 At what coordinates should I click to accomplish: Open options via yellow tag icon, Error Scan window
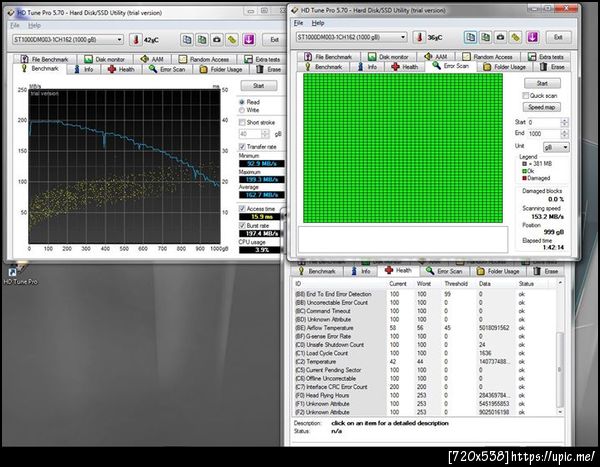coord(516,37)
